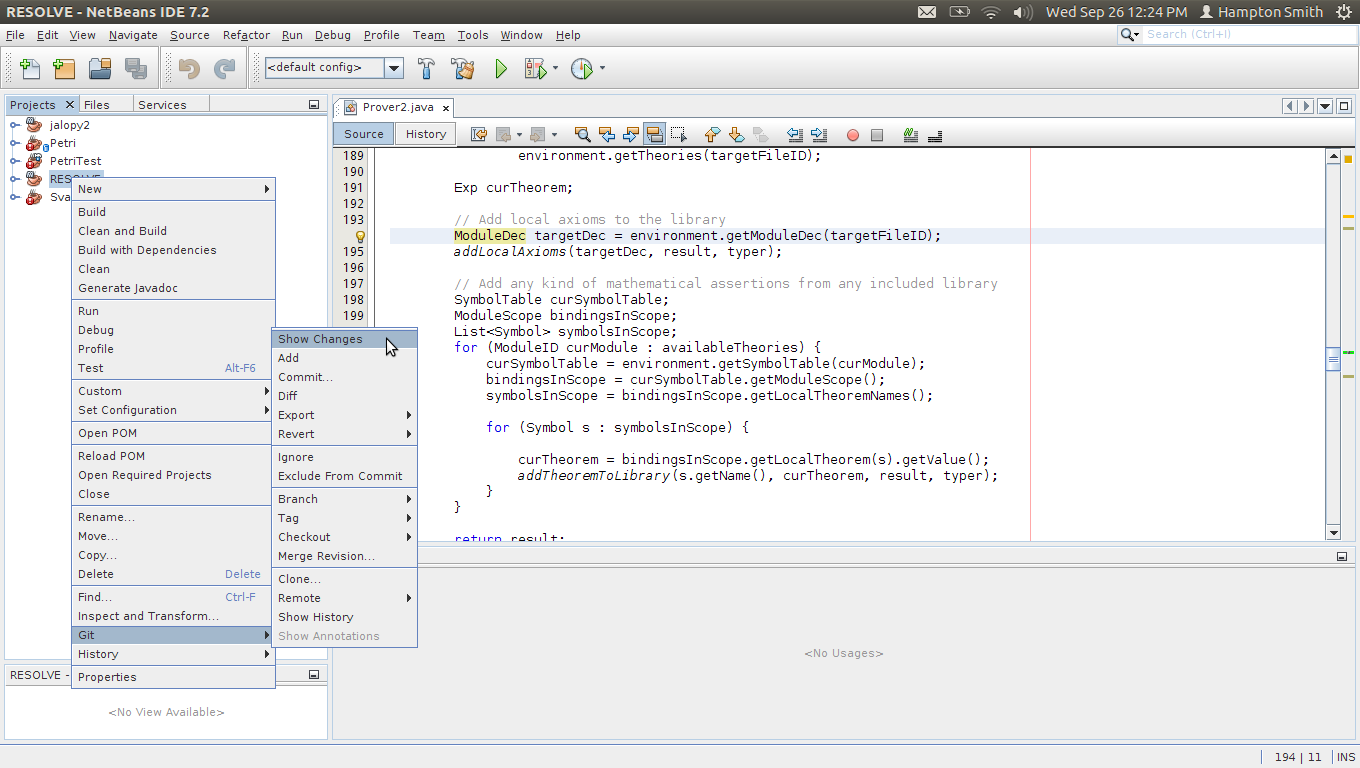Open the Refactor menu
The width and height of the screenshot is (1360, 768).
tap(246, 35)
